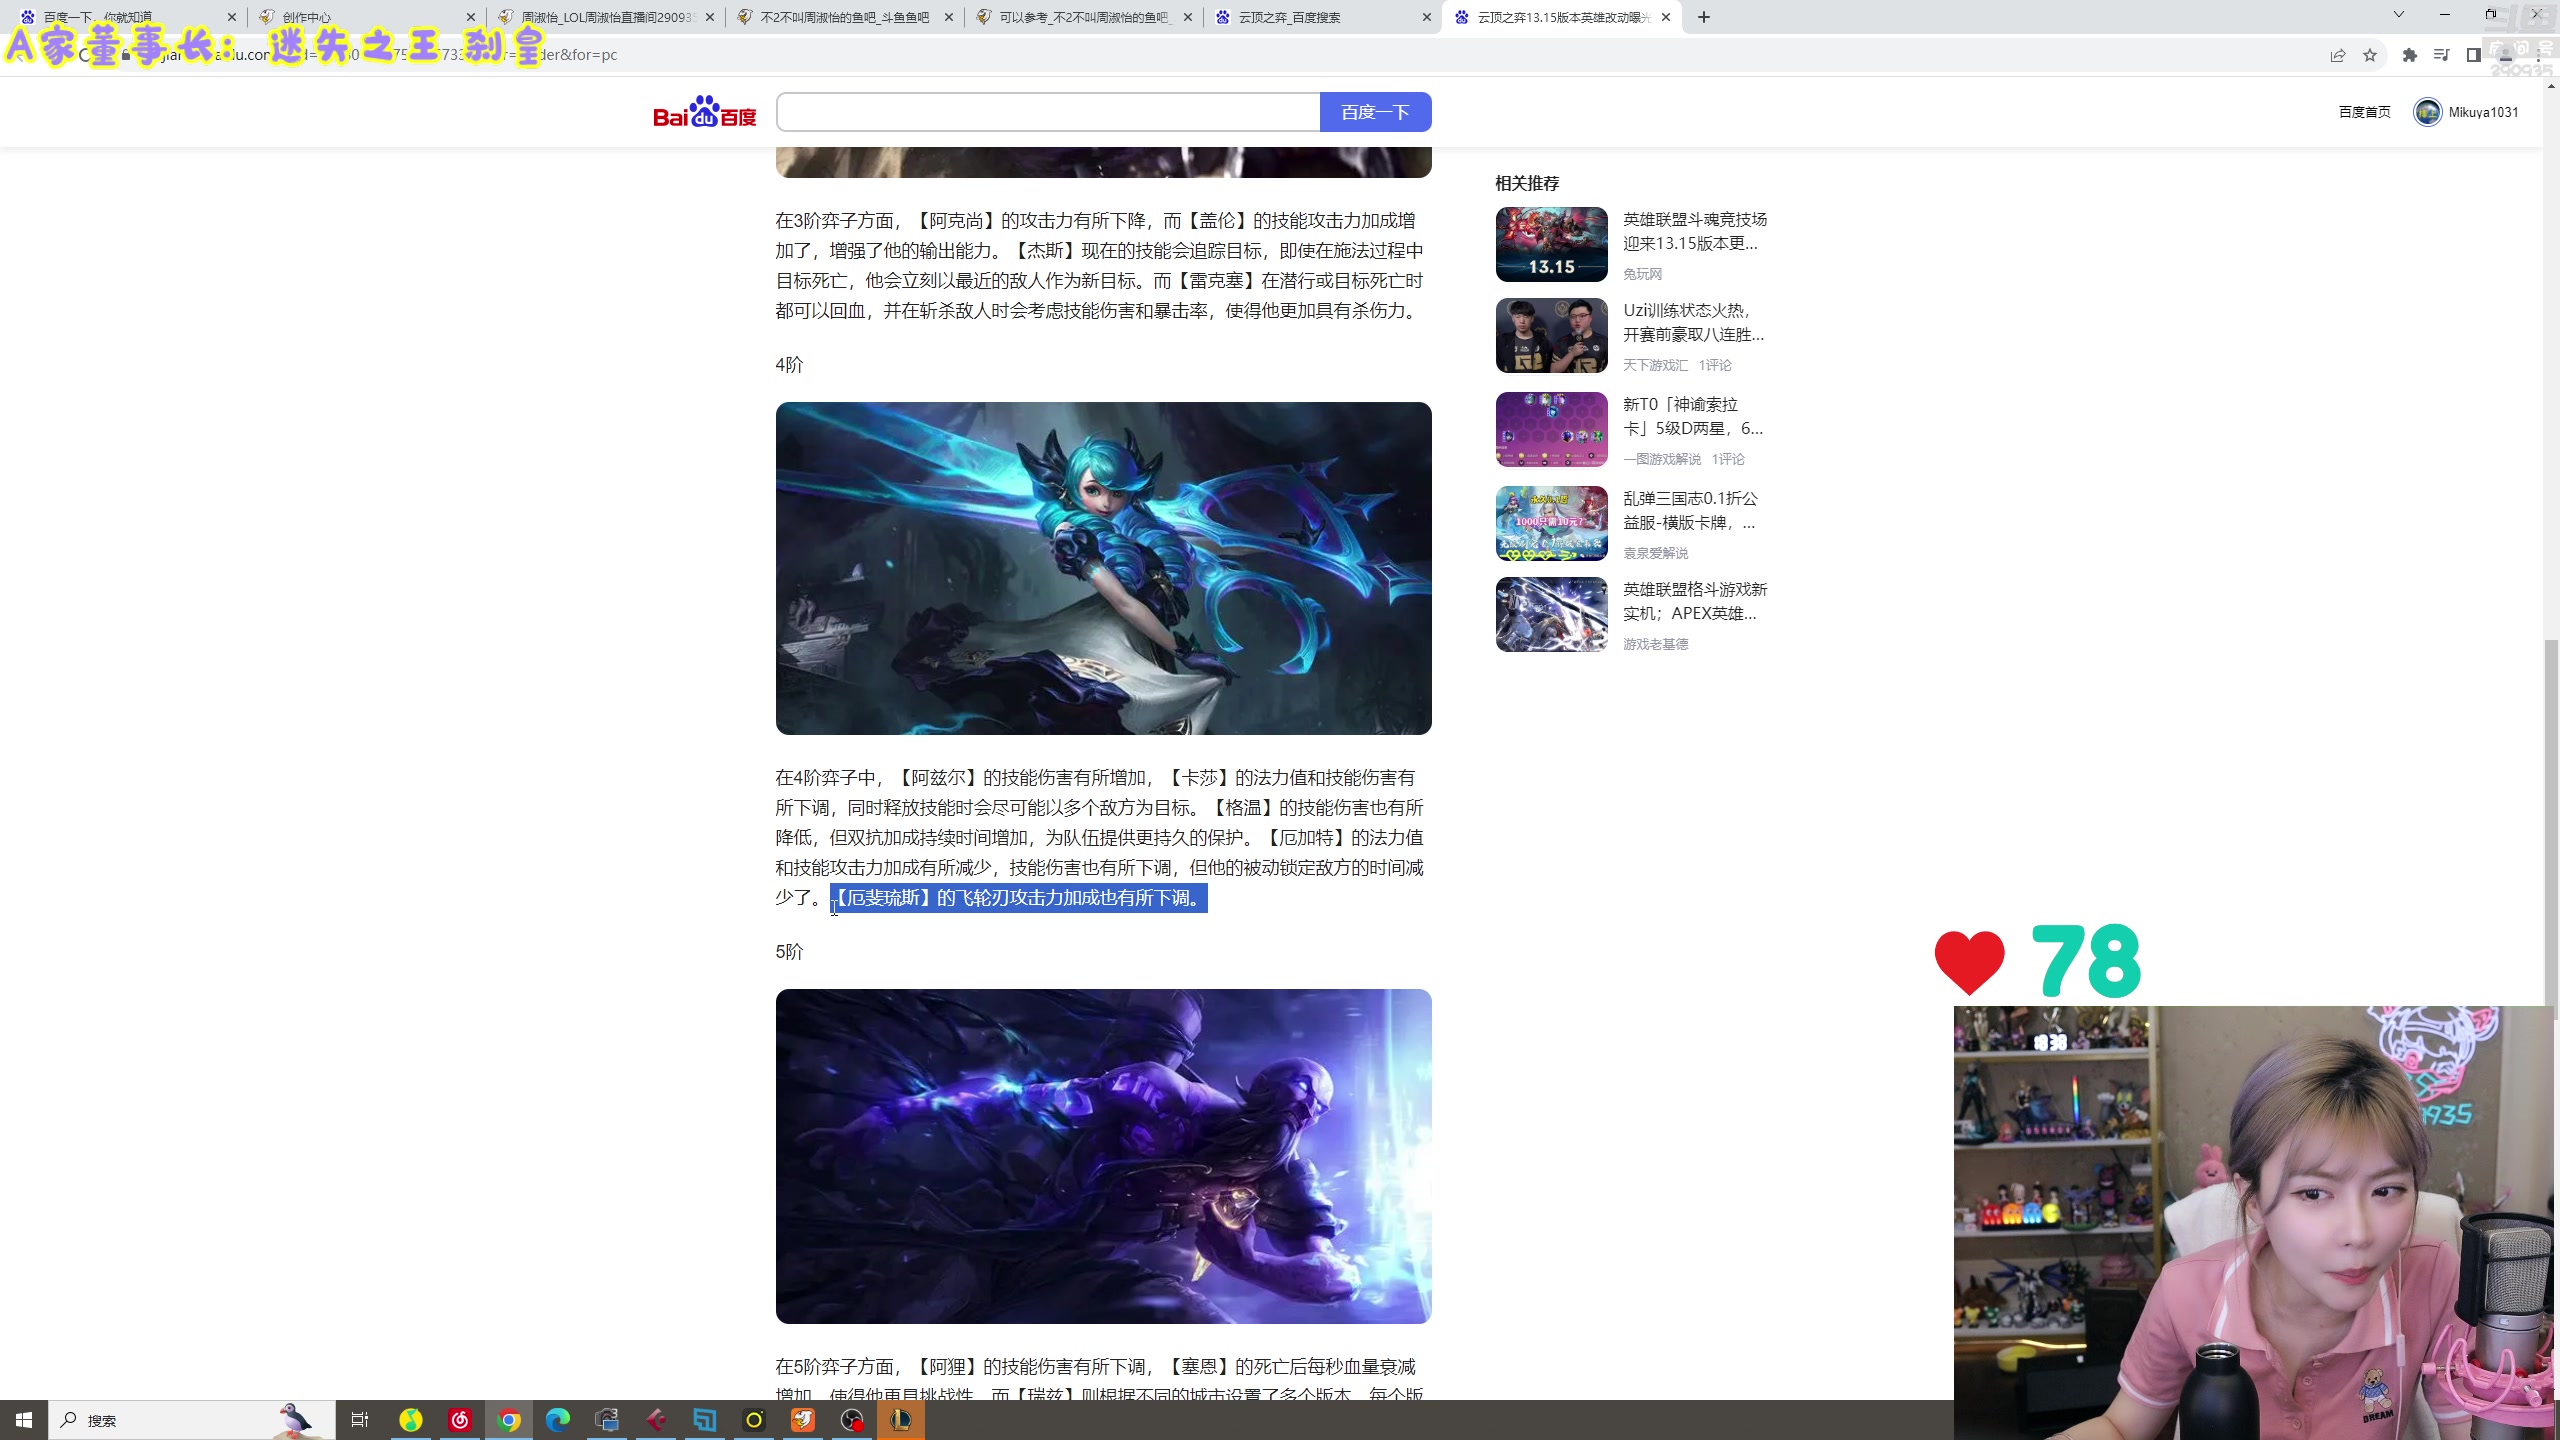Open the blue square-spiral taskbar app
2560x1440 pixels.
click(x=705, y=1420)
